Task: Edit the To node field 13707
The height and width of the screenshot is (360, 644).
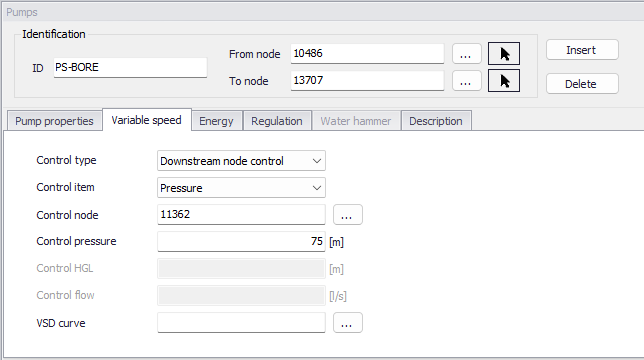Action: 367,80
